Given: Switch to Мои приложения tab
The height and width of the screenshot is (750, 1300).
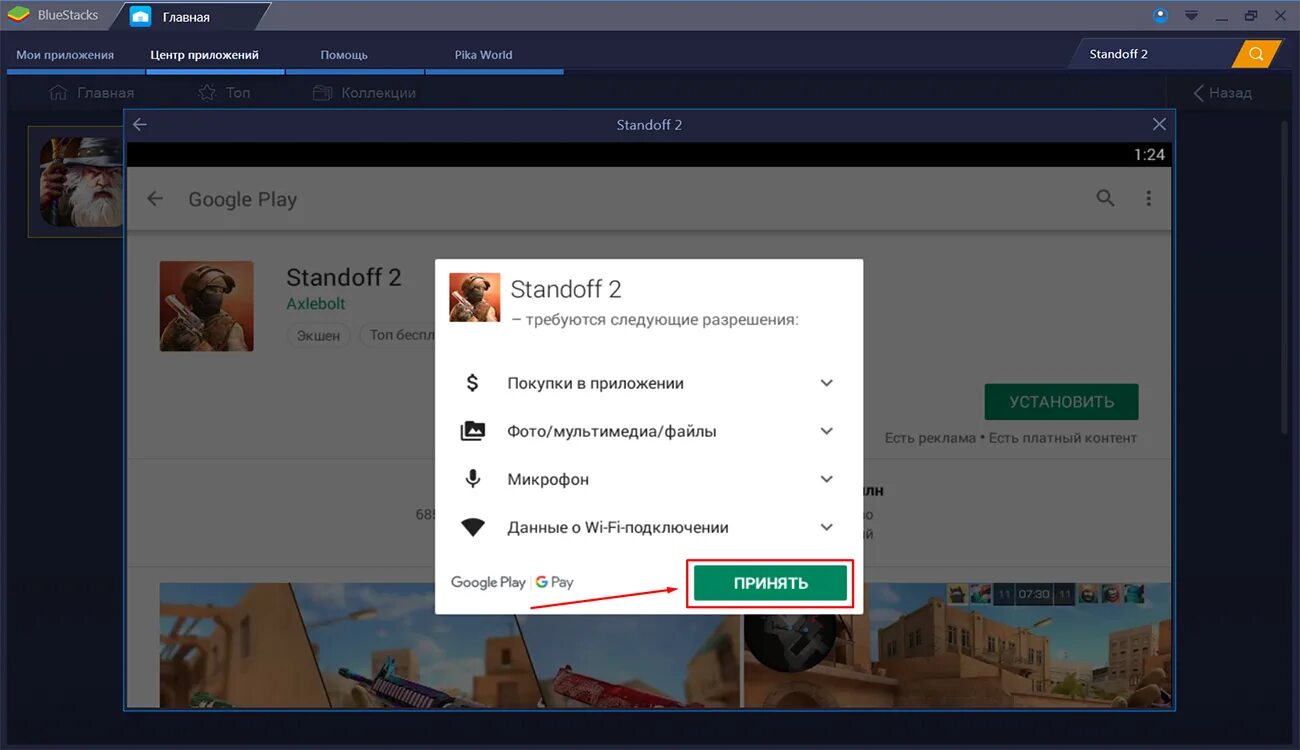Looking at the screenshot, I should (x=65, y=55).
